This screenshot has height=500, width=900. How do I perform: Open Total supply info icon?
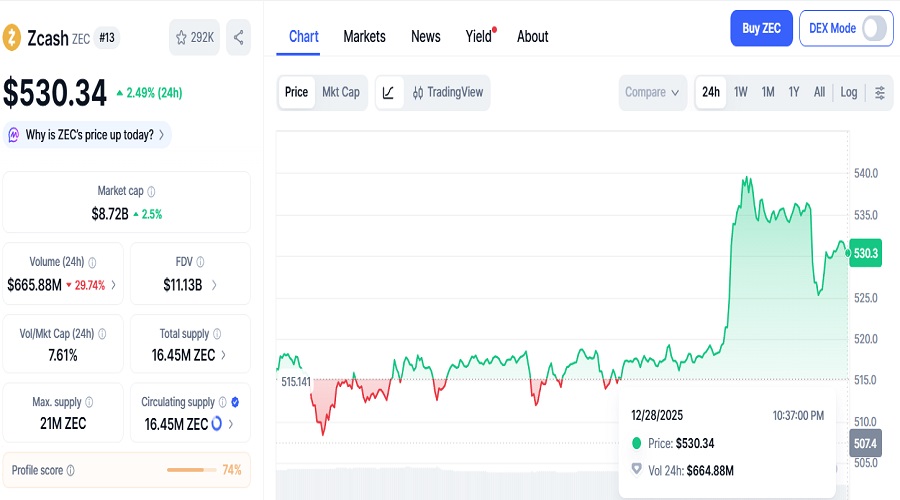coord(217,334)
